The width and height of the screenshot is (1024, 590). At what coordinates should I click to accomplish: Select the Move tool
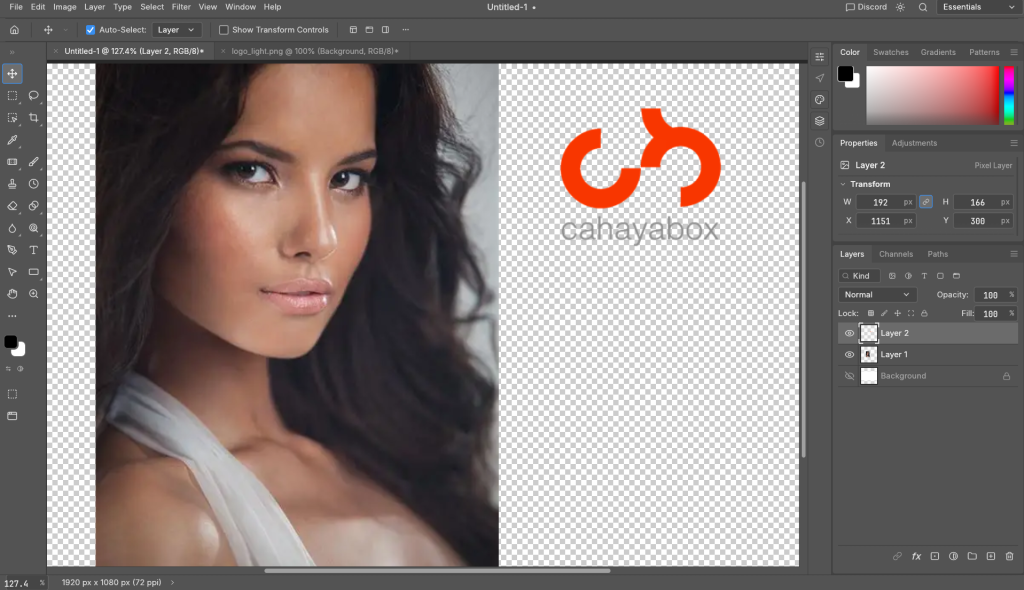click(x=12, y=73)
